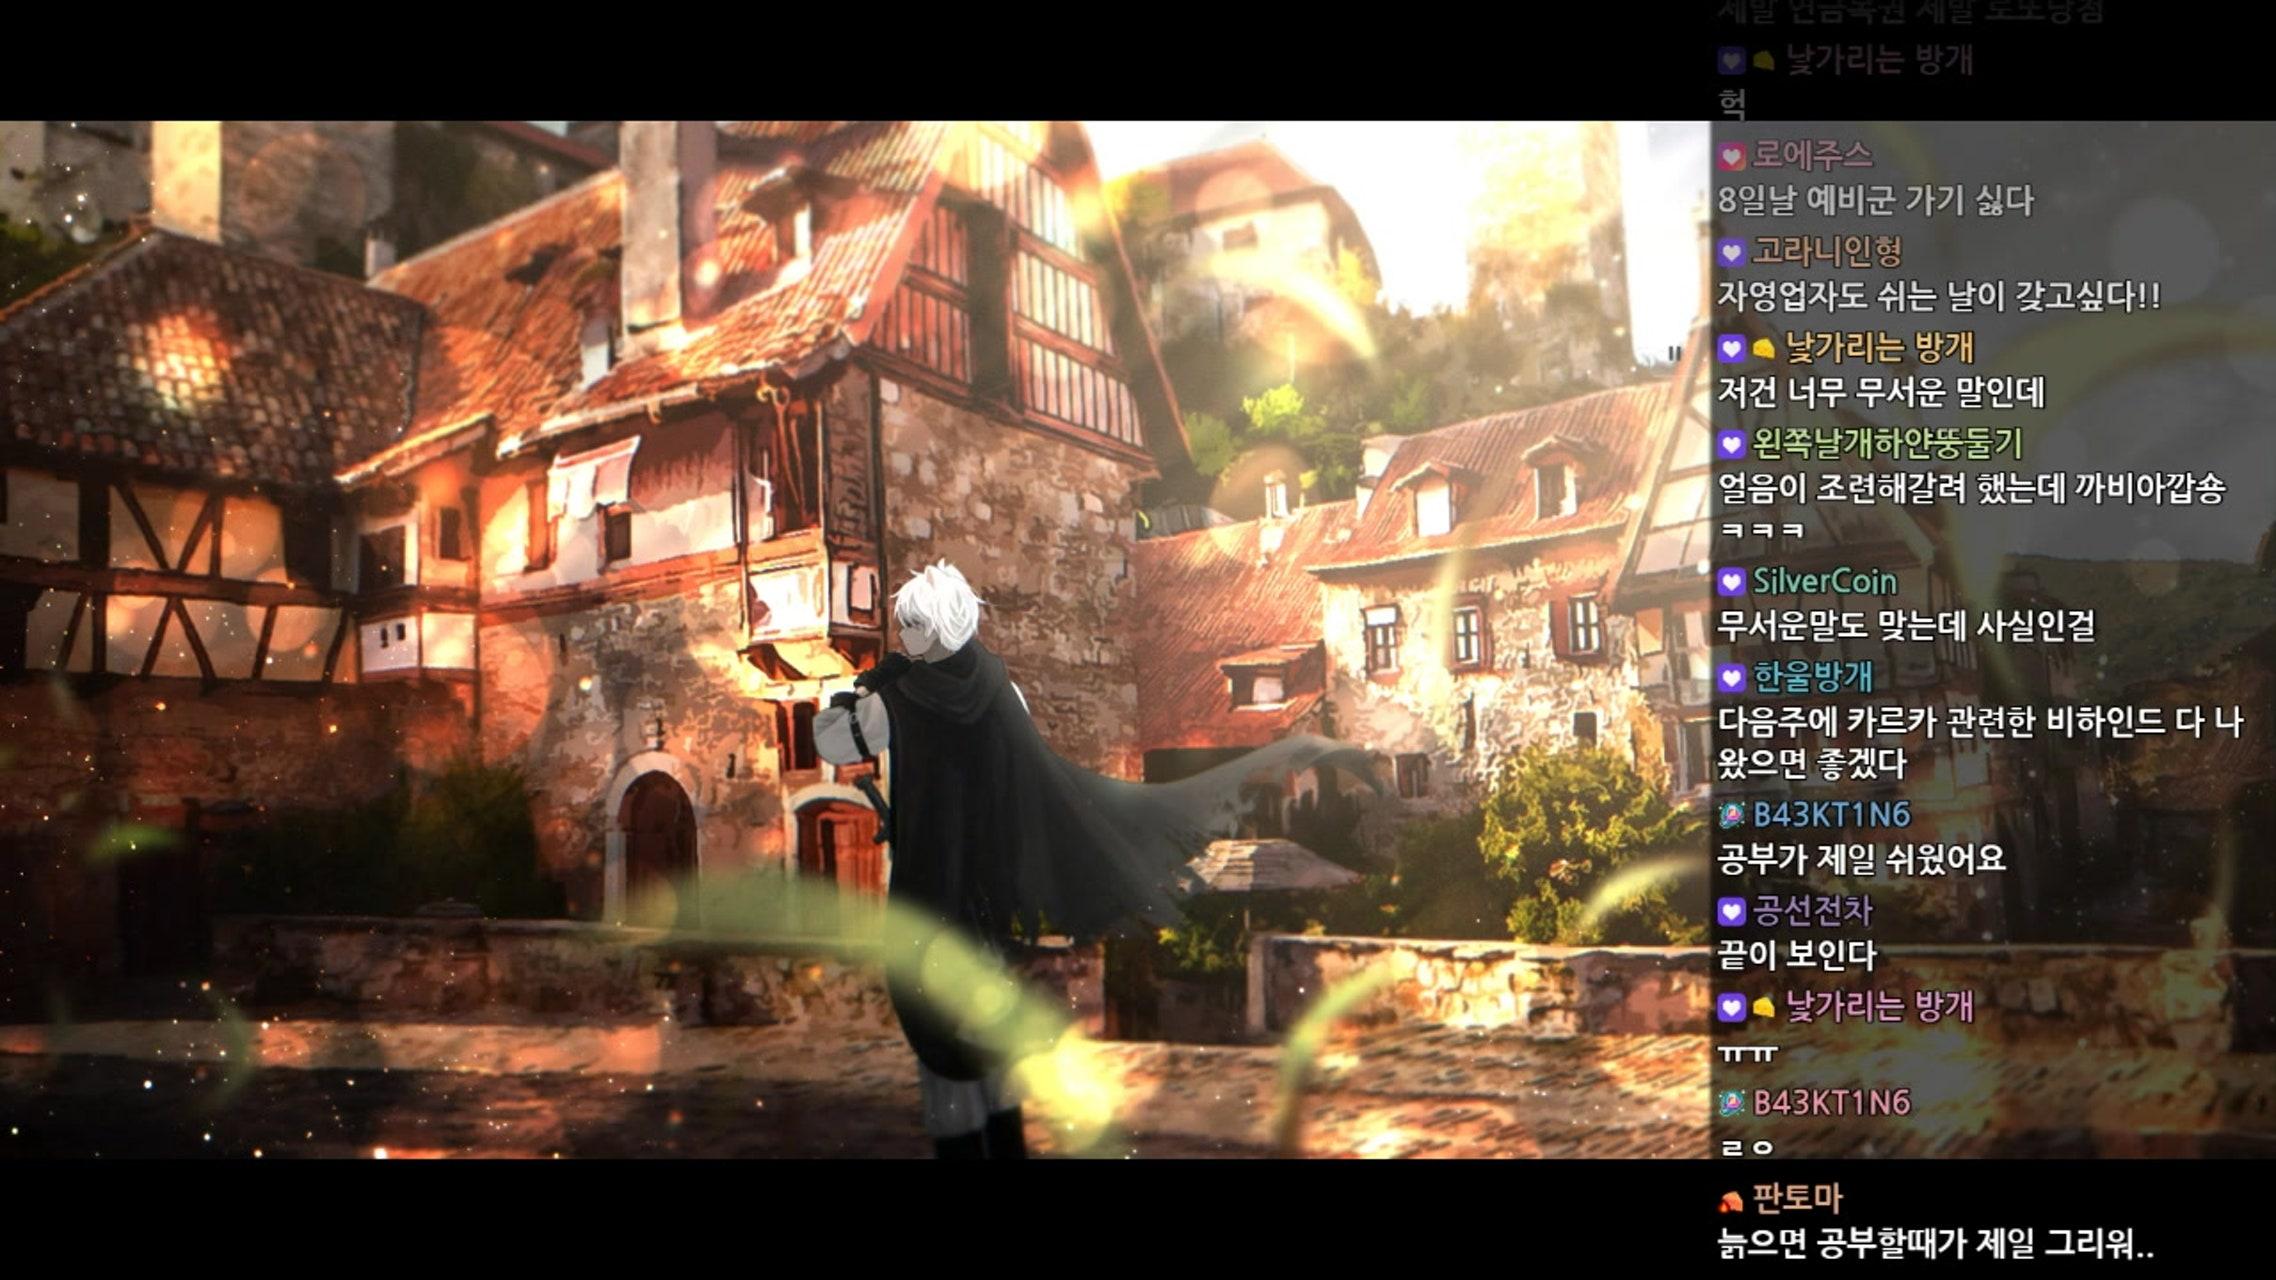Image resolution: width=2276 pixels, height=1280 pixels.
Task: Click the heart badge next to 한울방개
Action: 1732,678
